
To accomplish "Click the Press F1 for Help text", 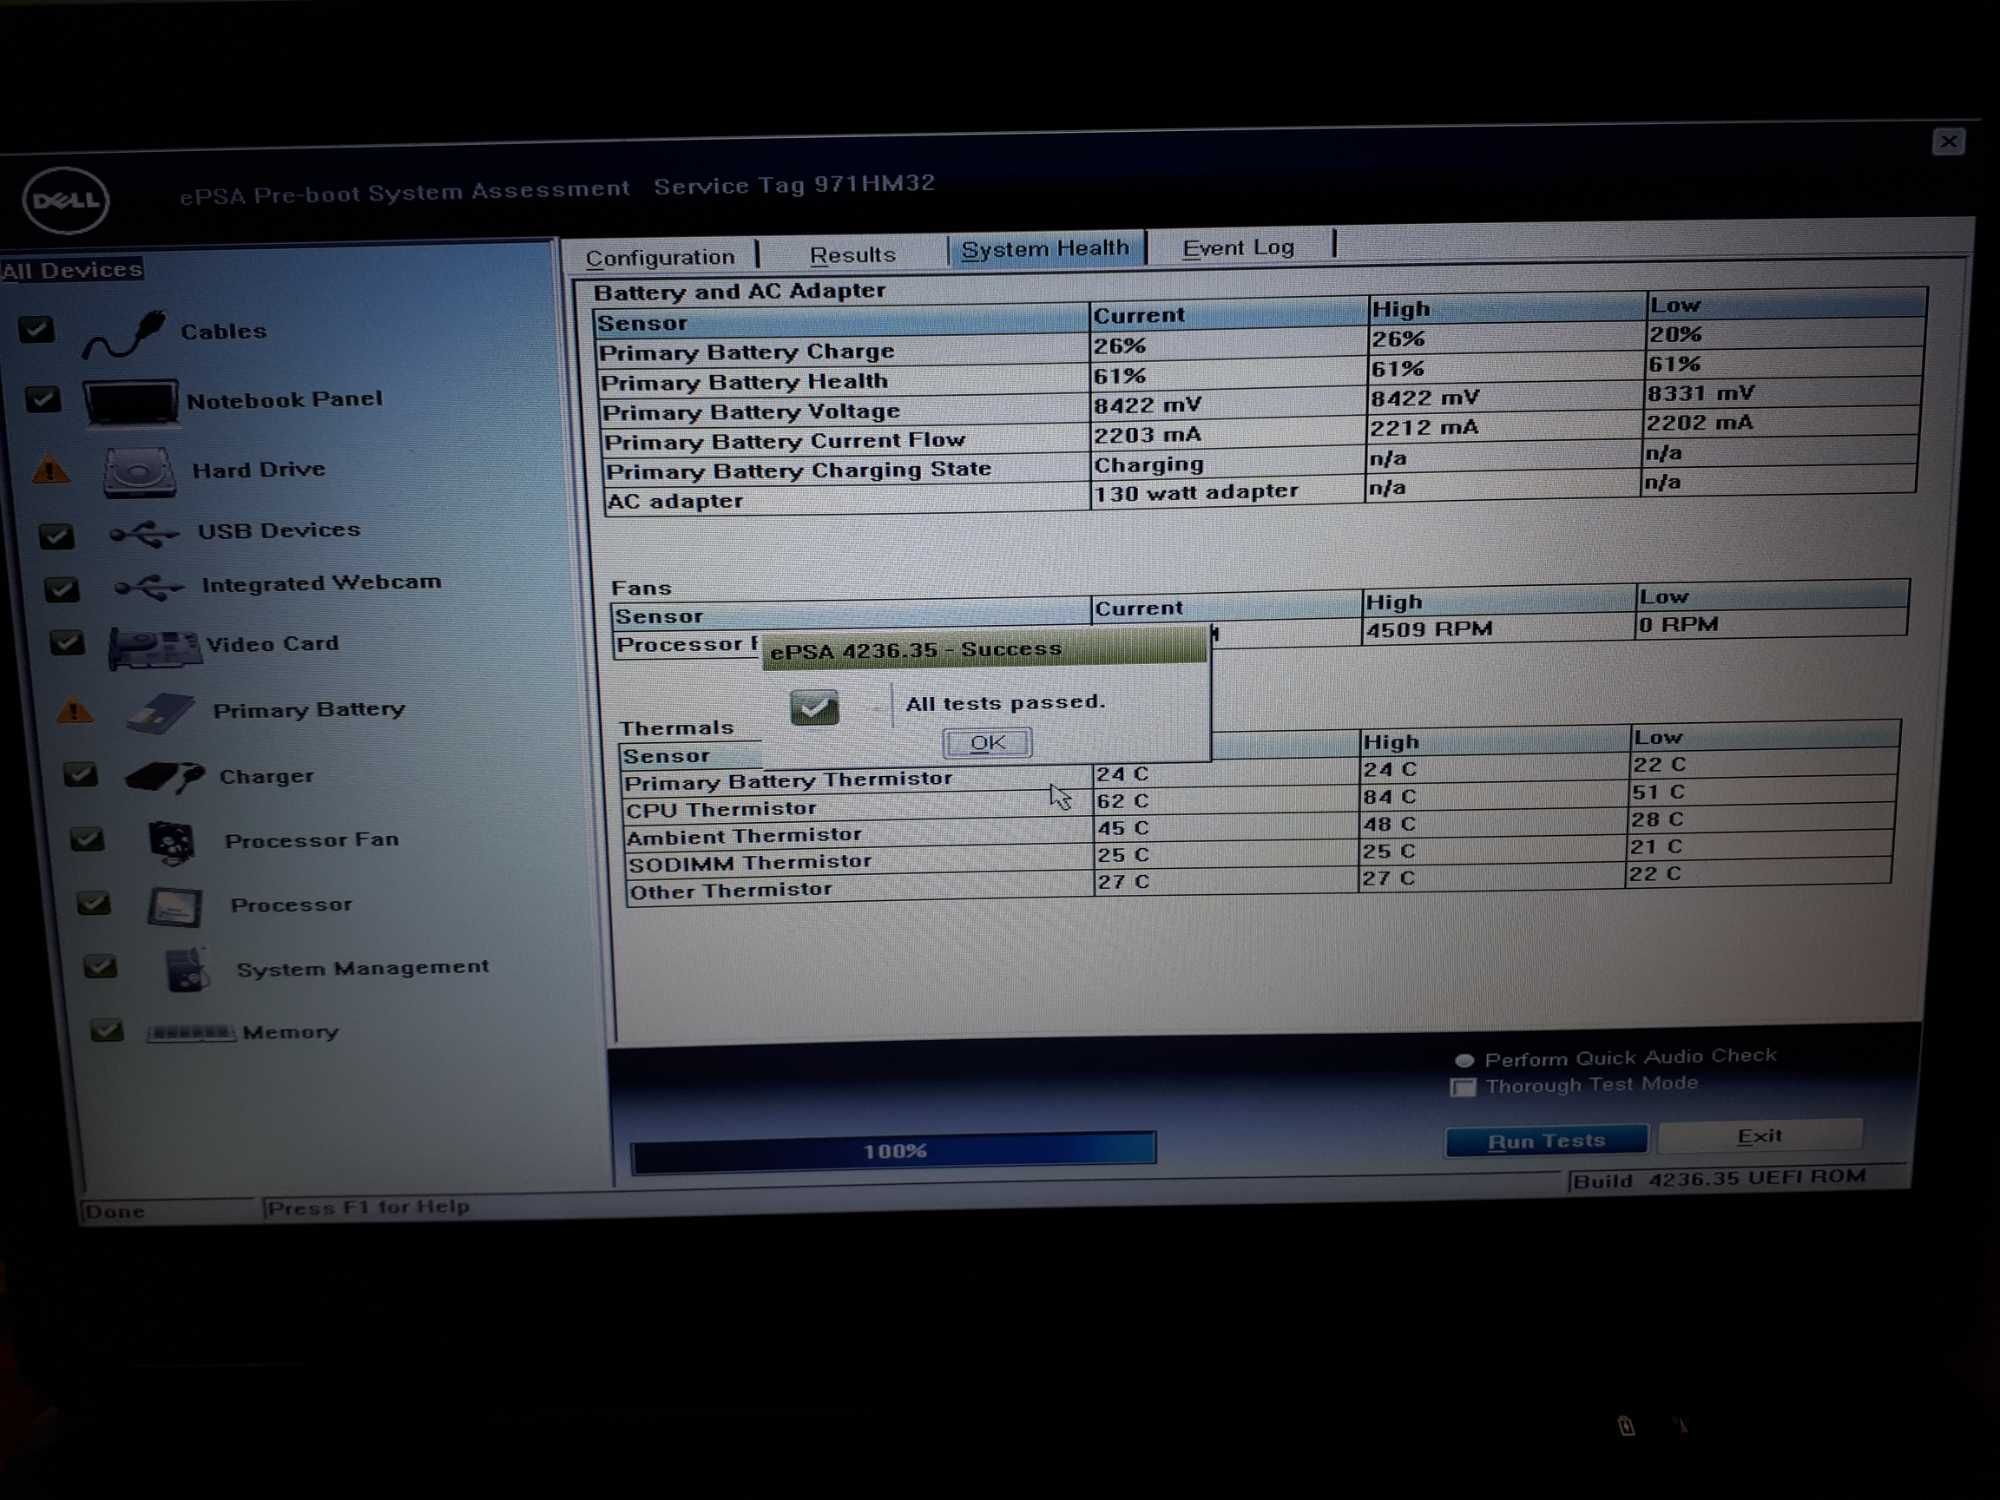I will point(369,1207).
